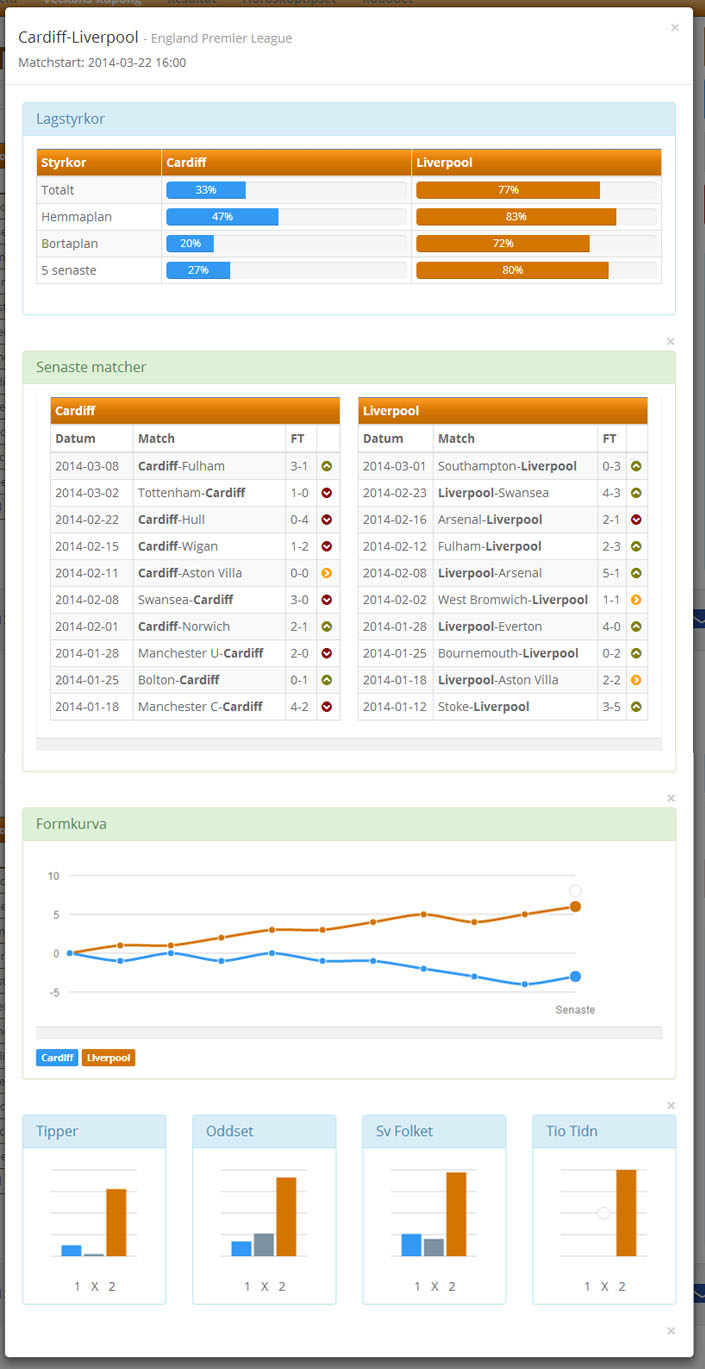The image size is (705, 1369).
Task: Click the loss icon for Swansea-Cardiff row
Action: (x=327, y=600)
